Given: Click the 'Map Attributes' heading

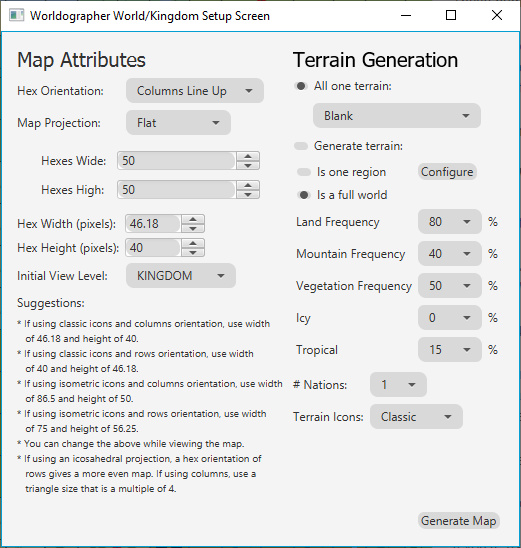Looking at the screenshot, I should click(x=81, y=60).
